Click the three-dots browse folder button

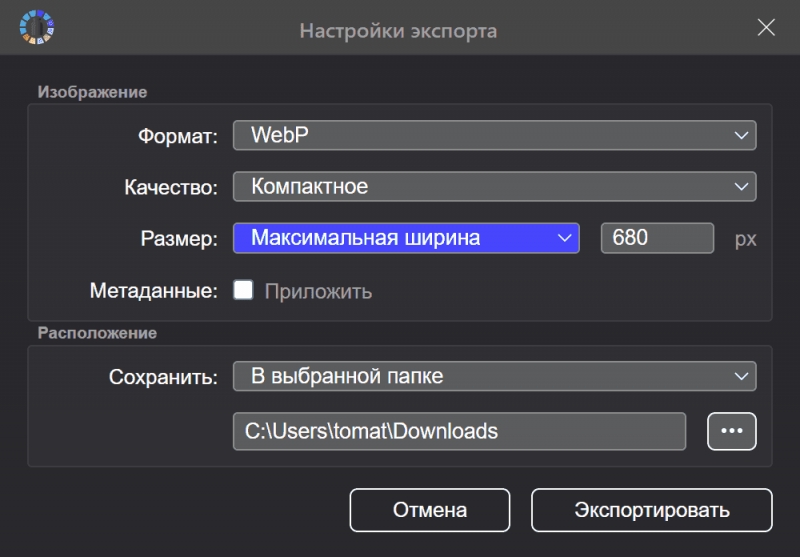[x=731, y=431]
